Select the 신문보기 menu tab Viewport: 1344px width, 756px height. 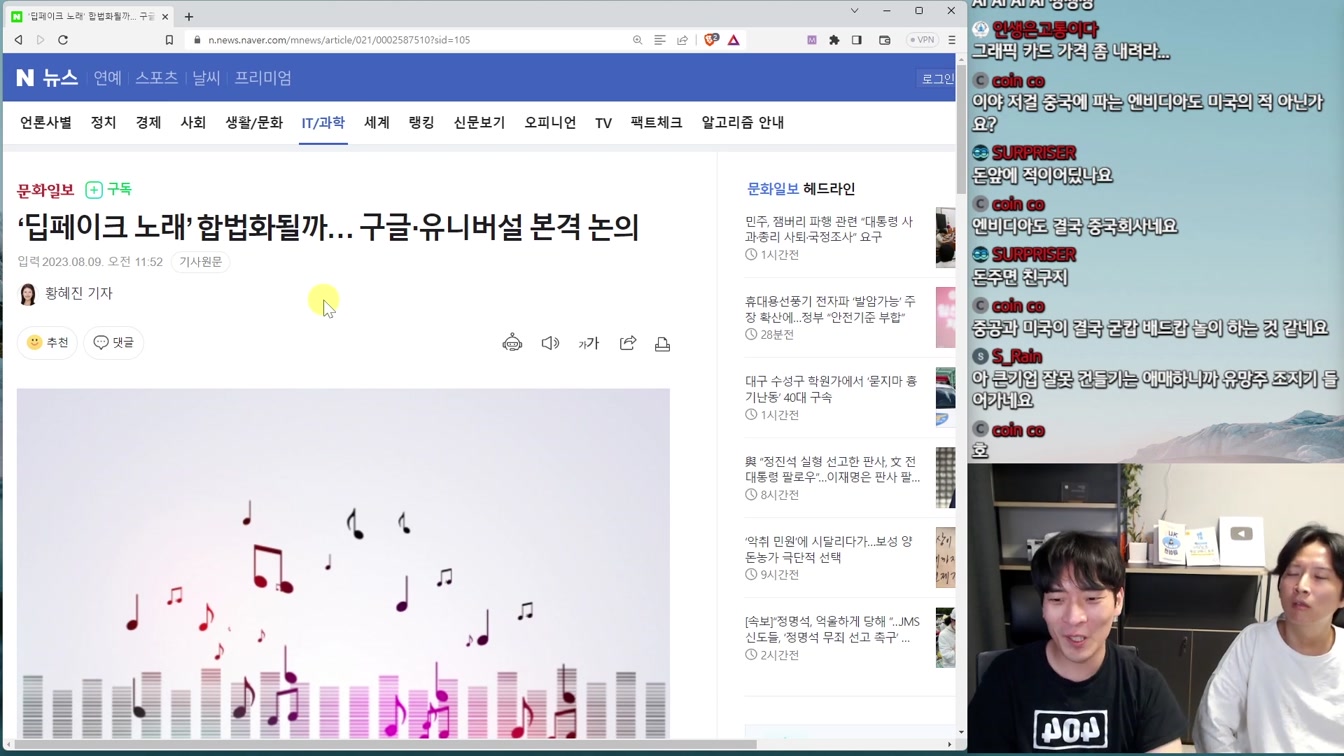pyautogui.click(x=479, y=122)
